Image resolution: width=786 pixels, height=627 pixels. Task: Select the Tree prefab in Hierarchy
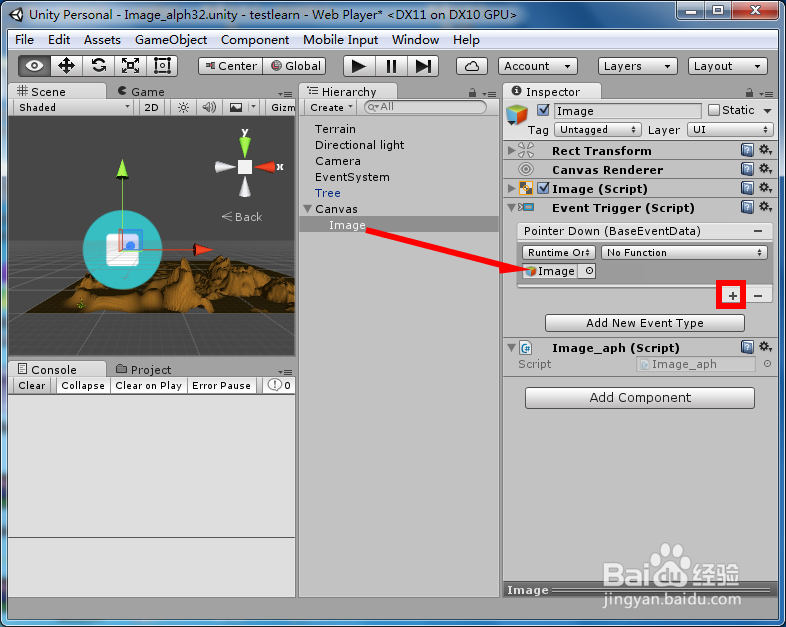[x=328, y=193]
